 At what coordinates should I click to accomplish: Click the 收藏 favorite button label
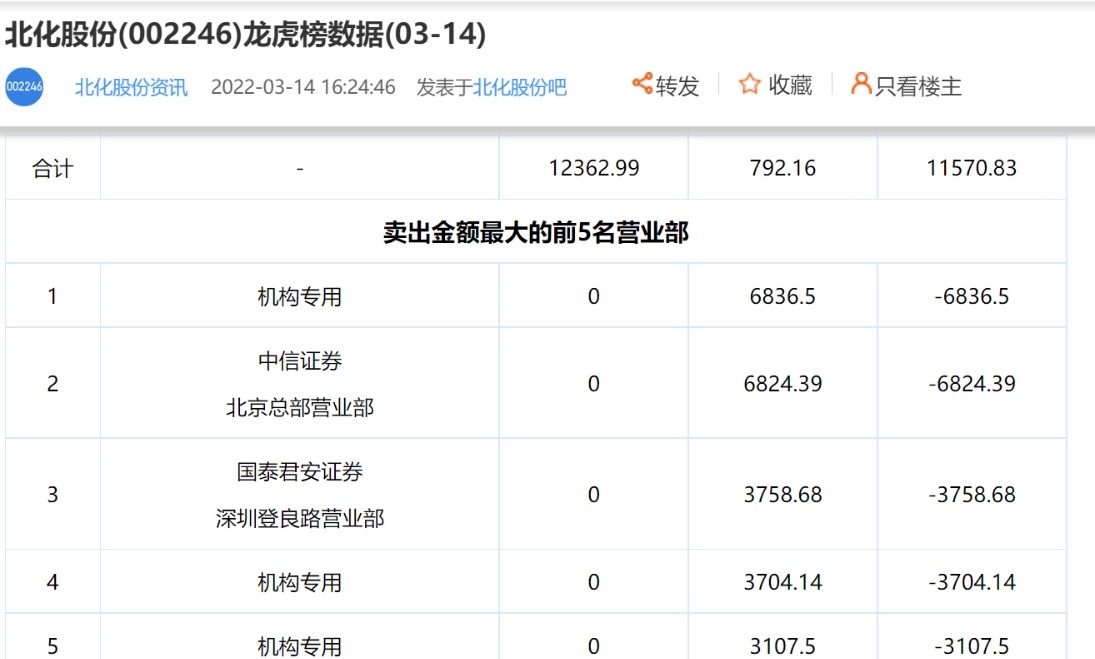coord(790,85)
